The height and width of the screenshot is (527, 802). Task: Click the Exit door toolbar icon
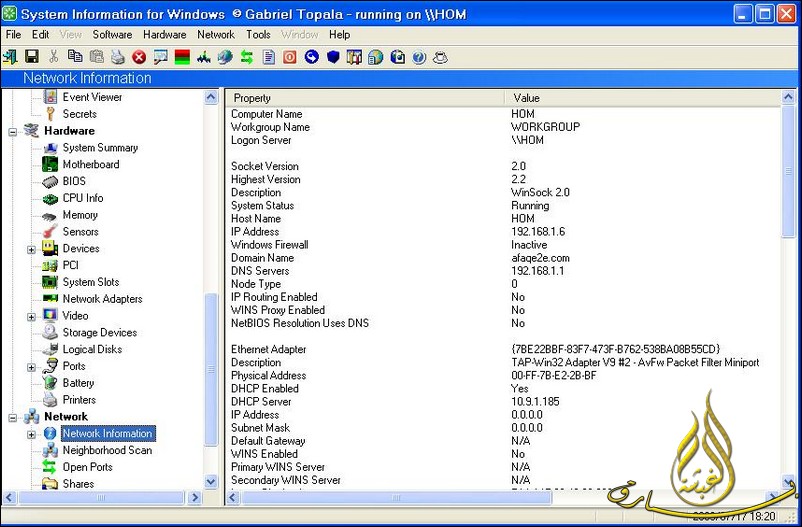click(x=10, y=57)
